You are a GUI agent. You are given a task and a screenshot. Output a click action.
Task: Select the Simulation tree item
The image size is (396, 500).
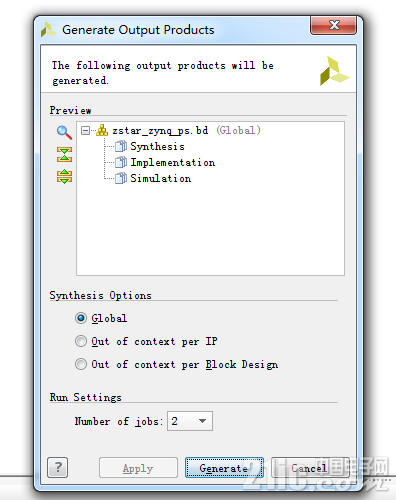coord(161,178)
